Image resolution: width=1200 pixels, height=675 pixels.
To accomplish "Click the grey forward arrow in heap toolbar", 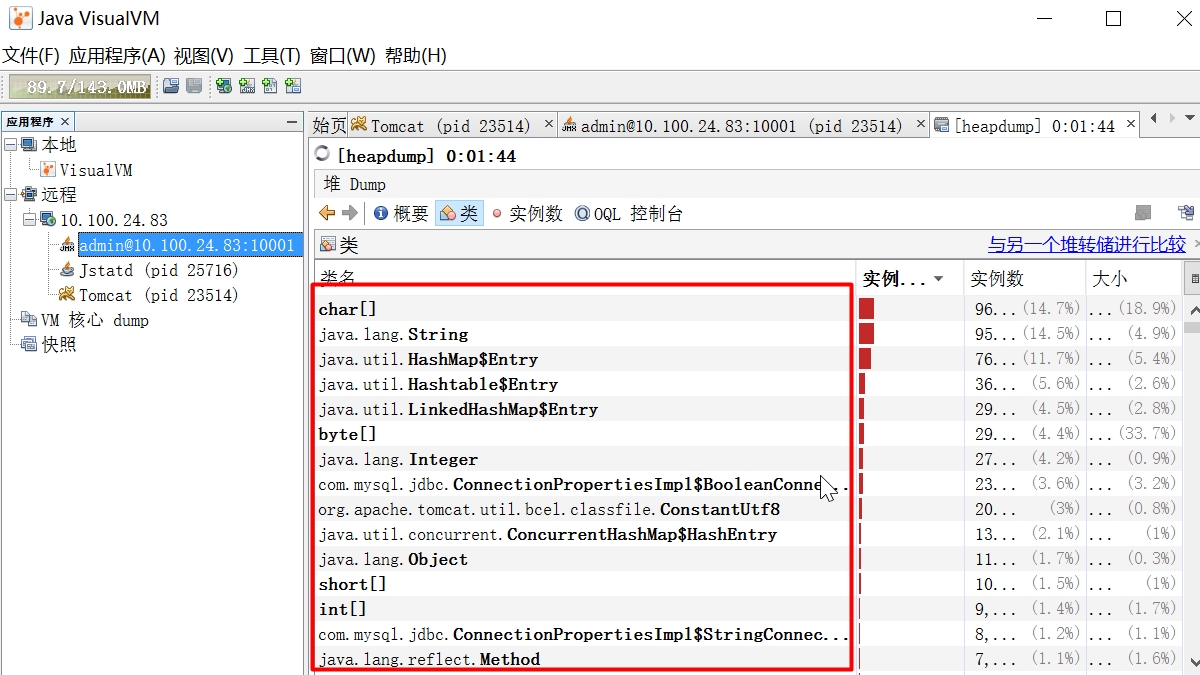I will (349, 213).
